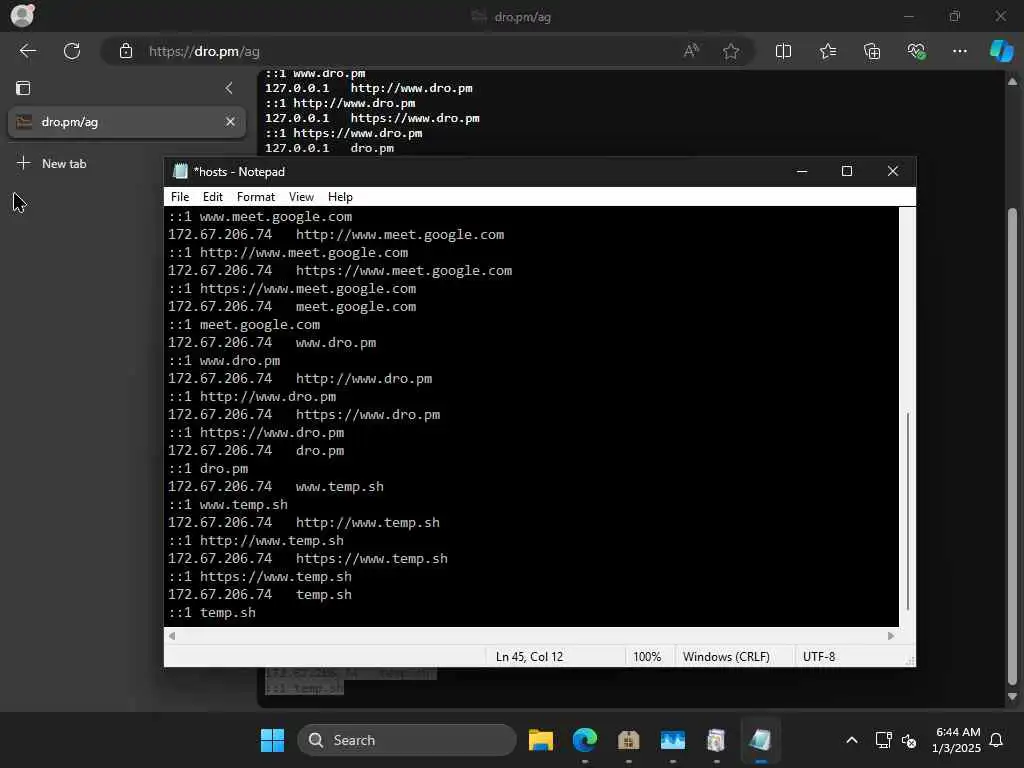Click the Notepad title bar icon
Screen dimensions: 1024x768
tap(180, 171)
